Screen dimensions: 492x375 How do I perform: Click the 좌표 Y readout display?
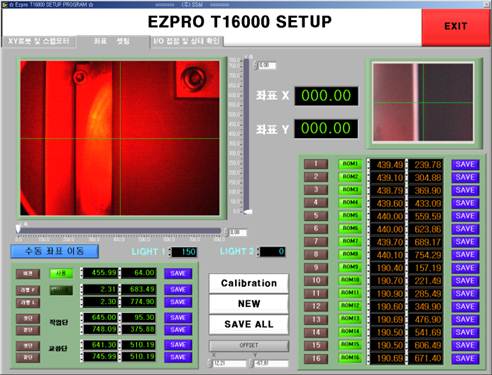(x=326, y=129)
